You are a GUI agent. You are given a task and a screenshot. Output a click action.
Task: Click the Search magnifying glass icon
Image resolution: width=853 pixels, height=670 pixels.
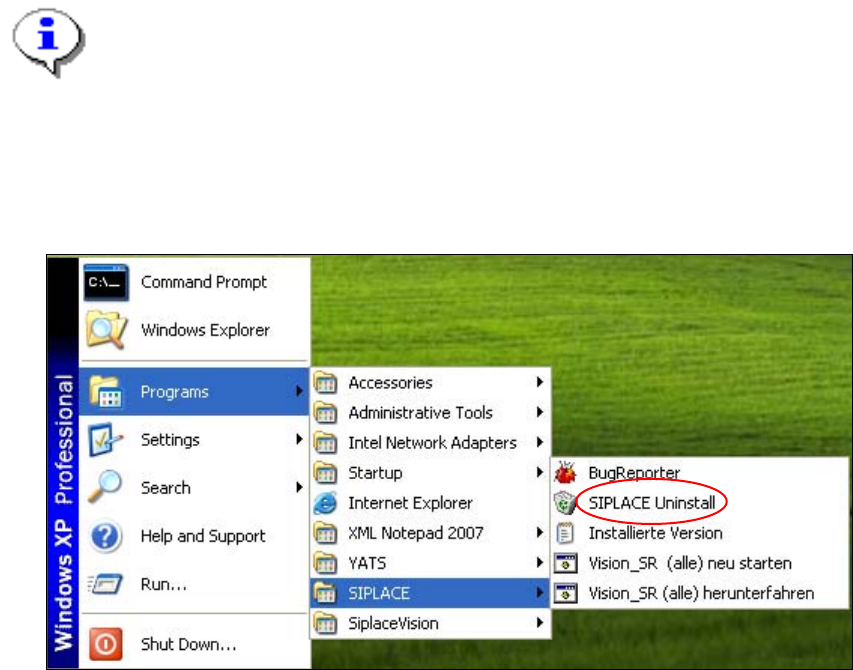pyautogui.click(x=105, y=486)
